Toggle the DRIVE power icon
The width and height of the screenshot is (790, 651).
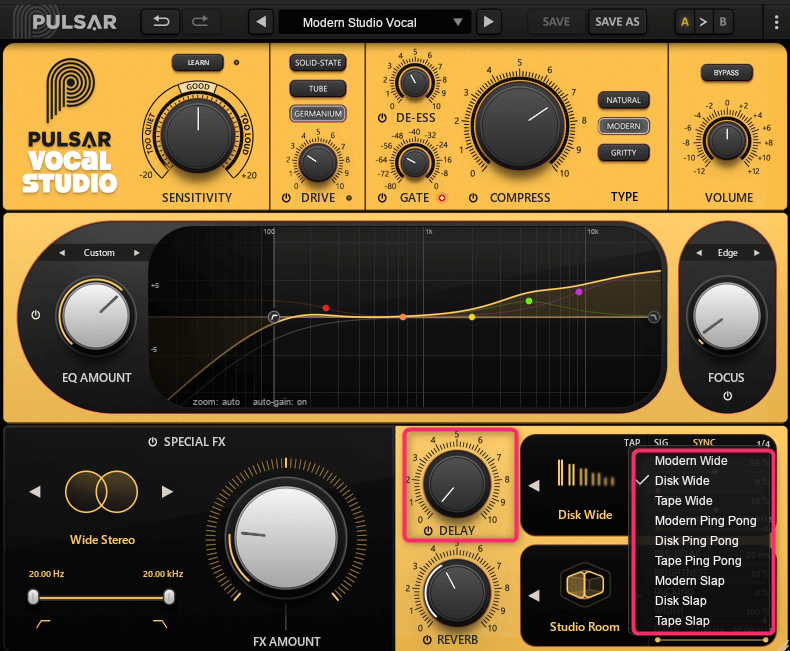(286, 198)
